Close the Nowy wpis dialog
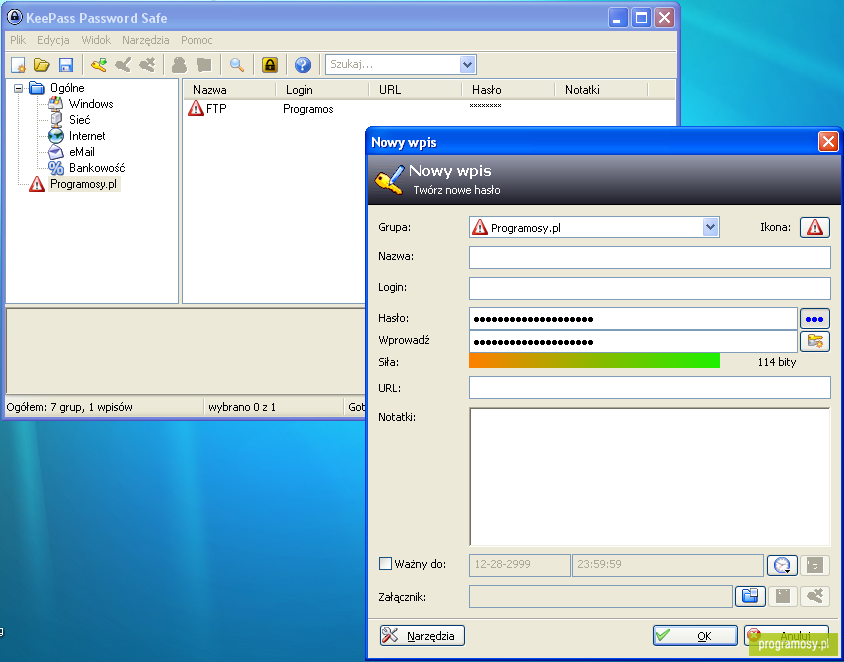This screenshot has height=662, width=844. click(x=827, y=142)
